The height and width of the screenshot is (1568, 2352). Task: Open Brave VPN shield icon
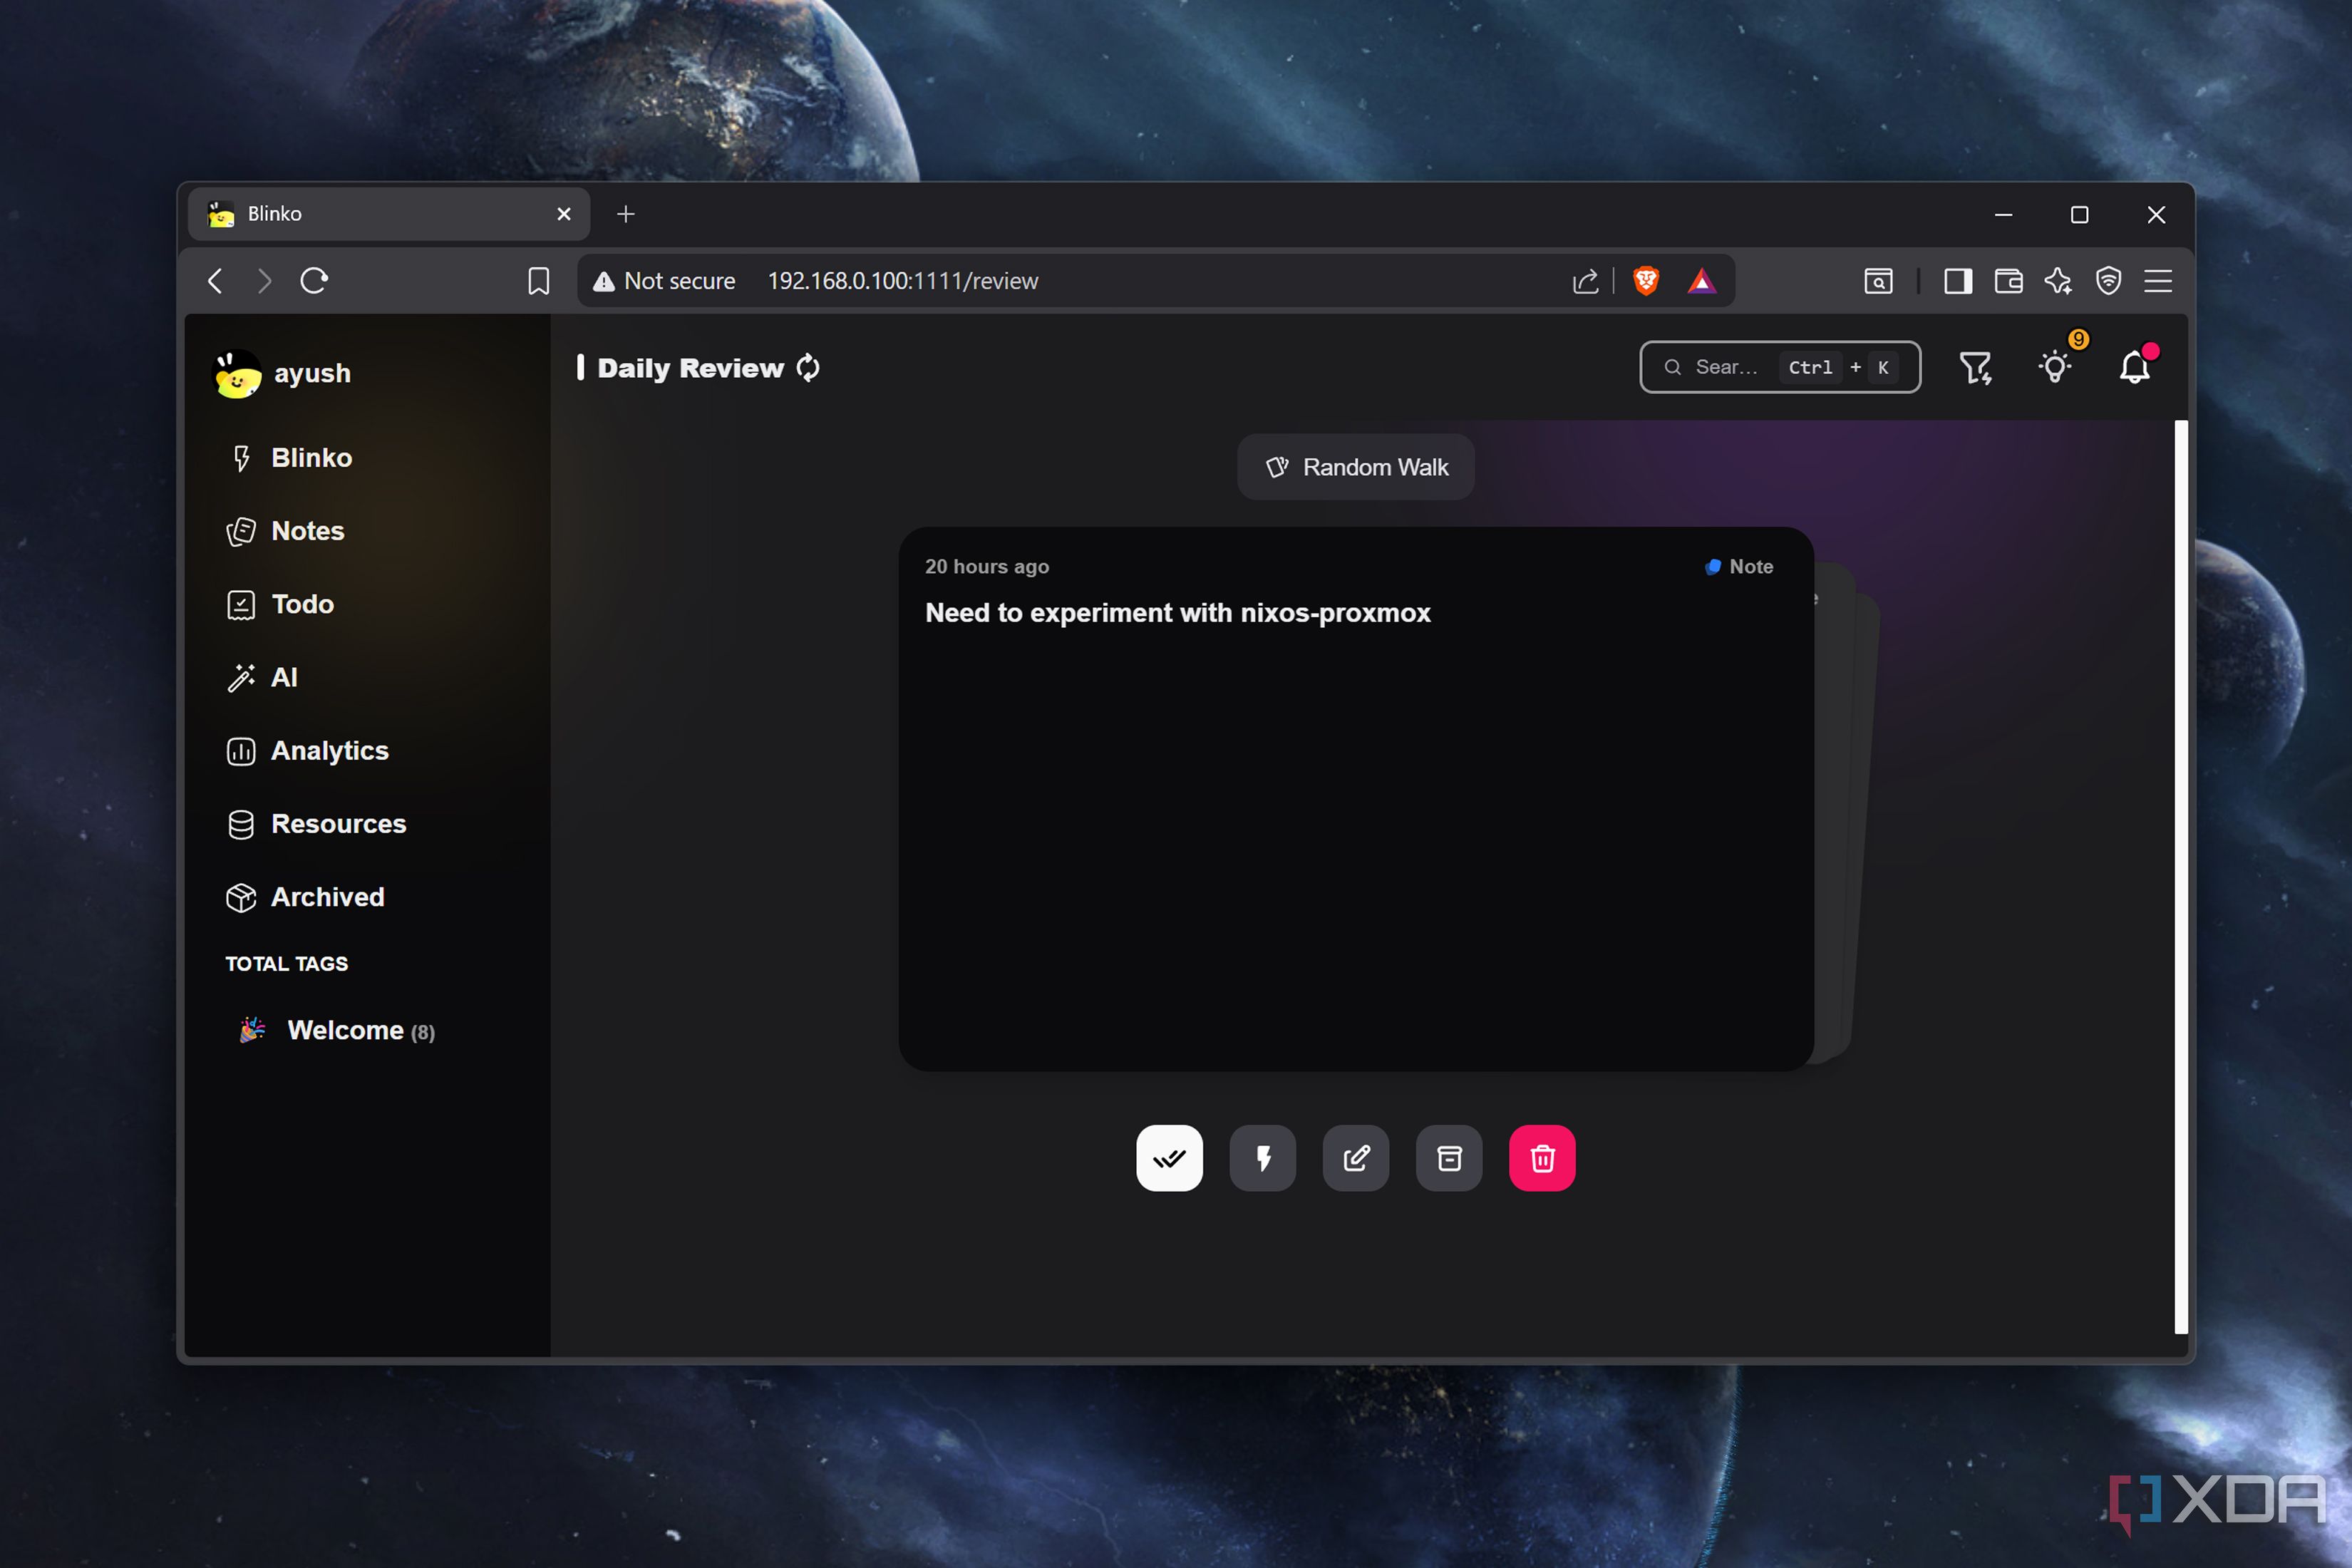click(x=2108, y=281)
